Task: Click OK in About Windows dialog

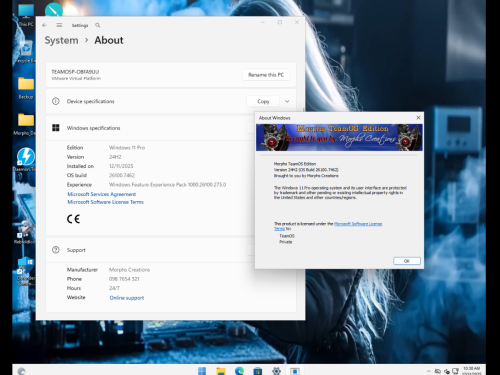Action: [407, 261]
